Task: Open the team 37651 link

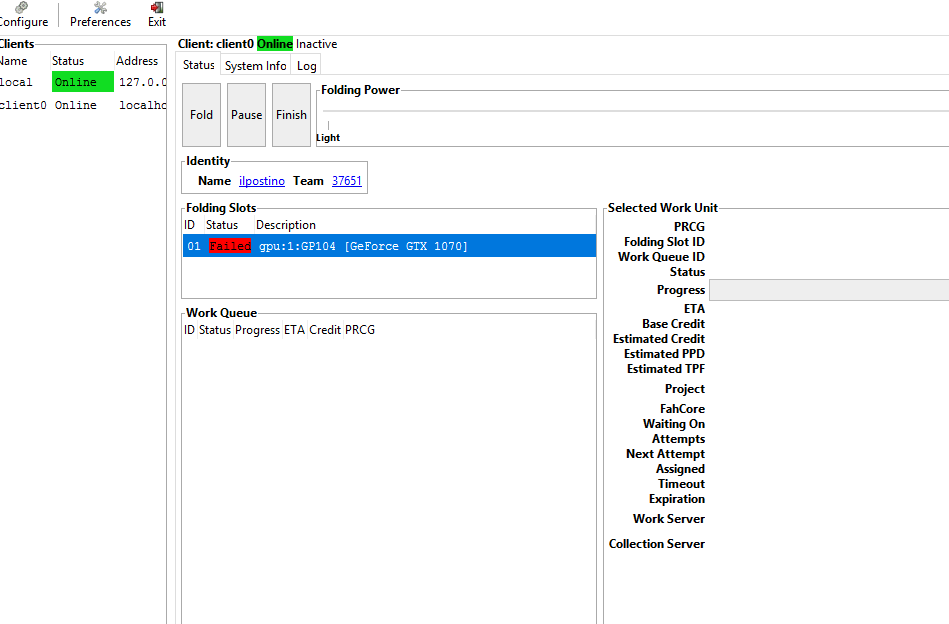Action: 347,181
